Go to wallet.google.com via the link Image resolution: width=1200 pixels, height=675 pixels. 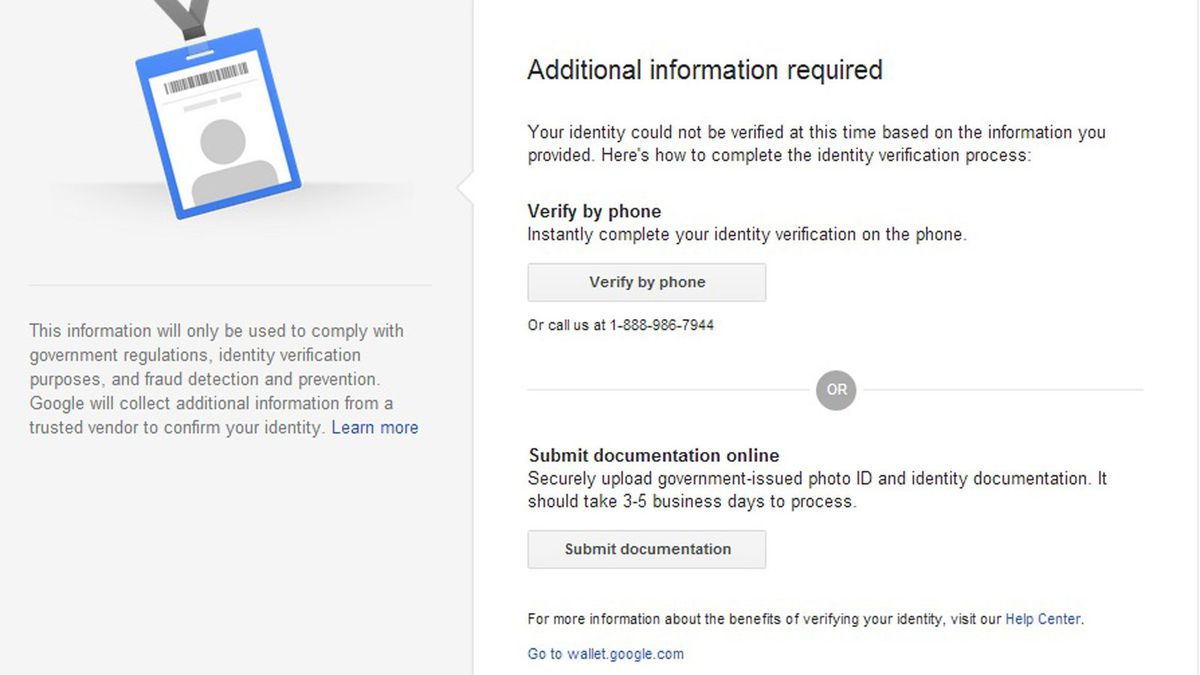pyautogui.click(x=605, y=653)
